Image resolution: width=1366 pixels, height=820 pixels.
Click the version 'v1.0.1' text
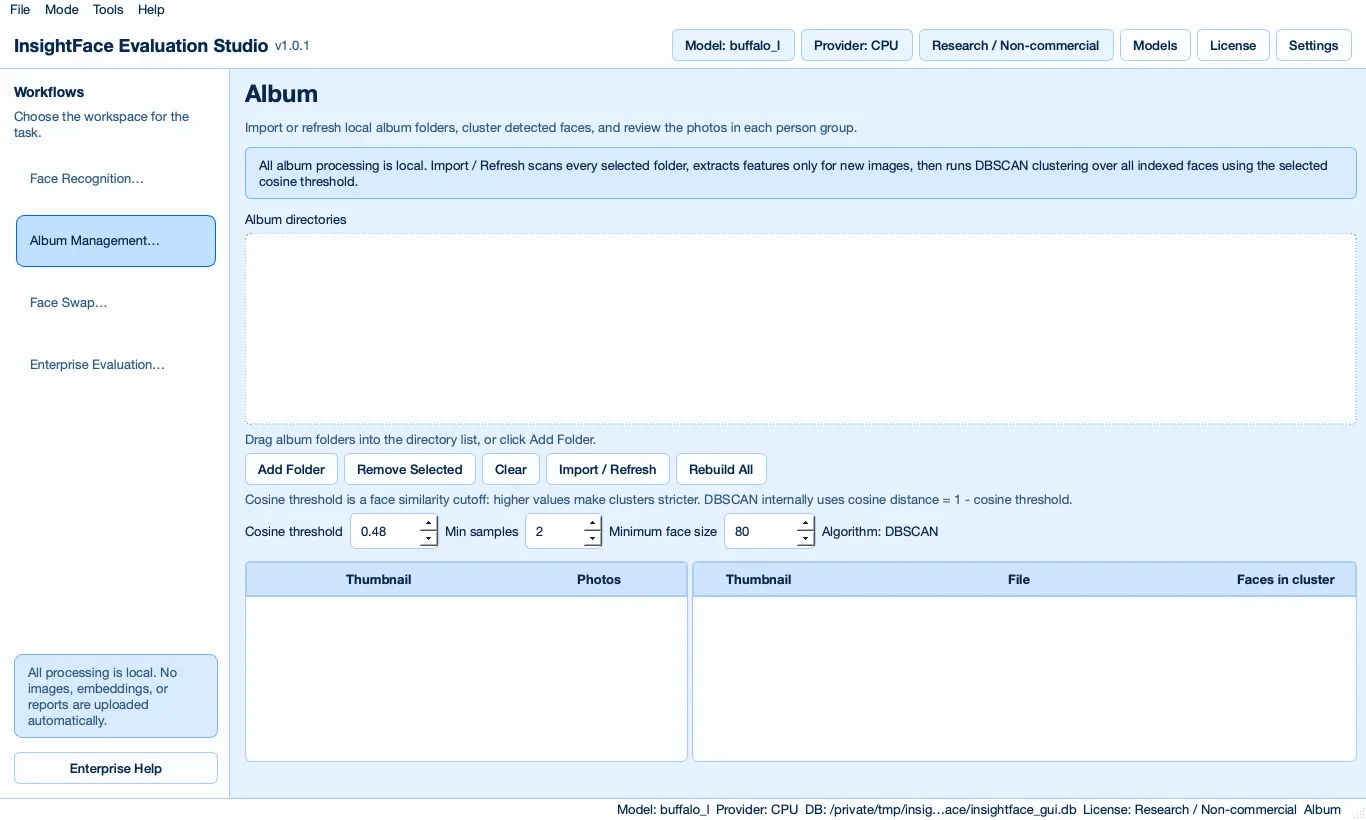point(292,46)
